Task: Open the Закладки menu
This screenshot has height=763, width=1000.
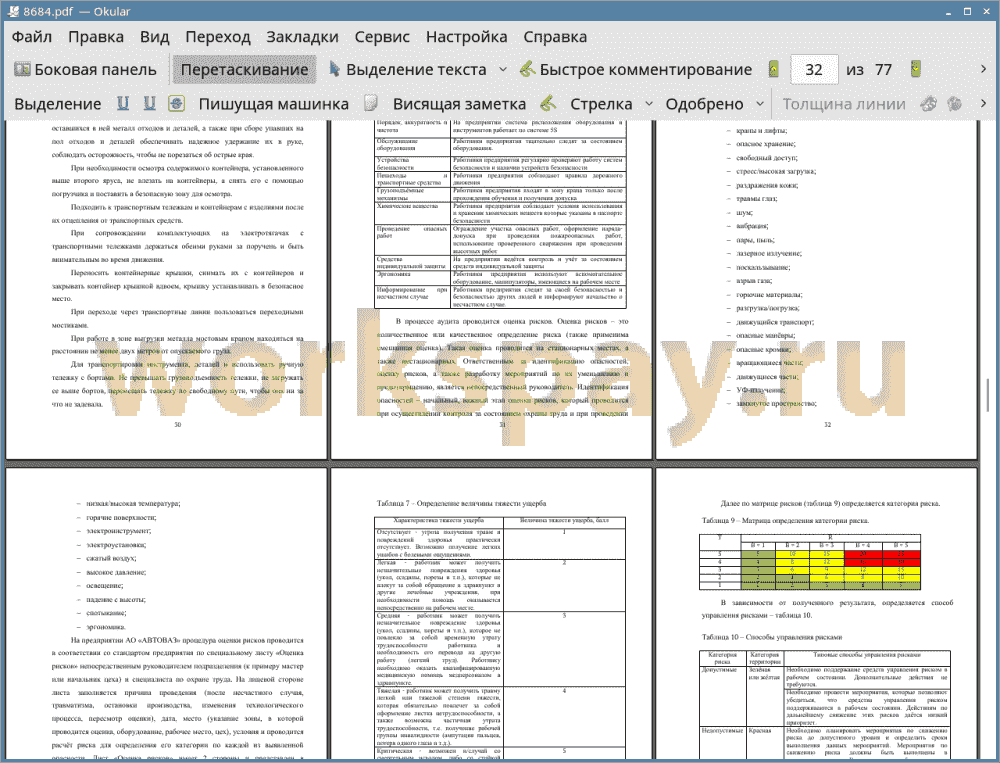Action: coord(302,37)
